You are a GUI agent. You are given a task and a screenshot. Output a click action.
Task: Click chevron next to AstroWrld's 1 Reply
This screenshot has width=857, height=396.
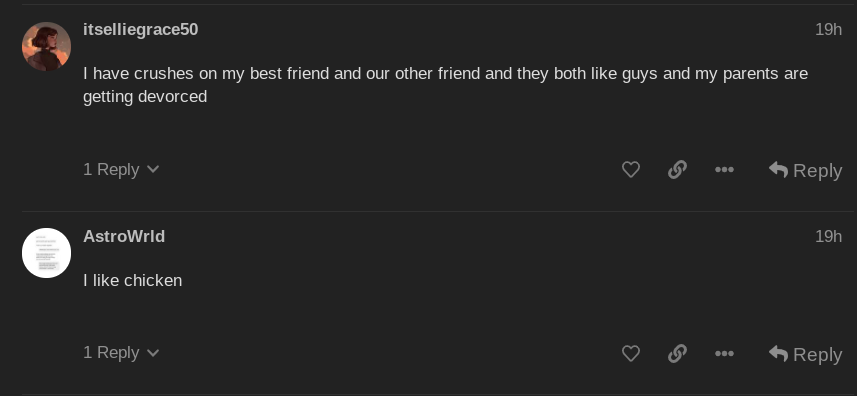[154, 353]
